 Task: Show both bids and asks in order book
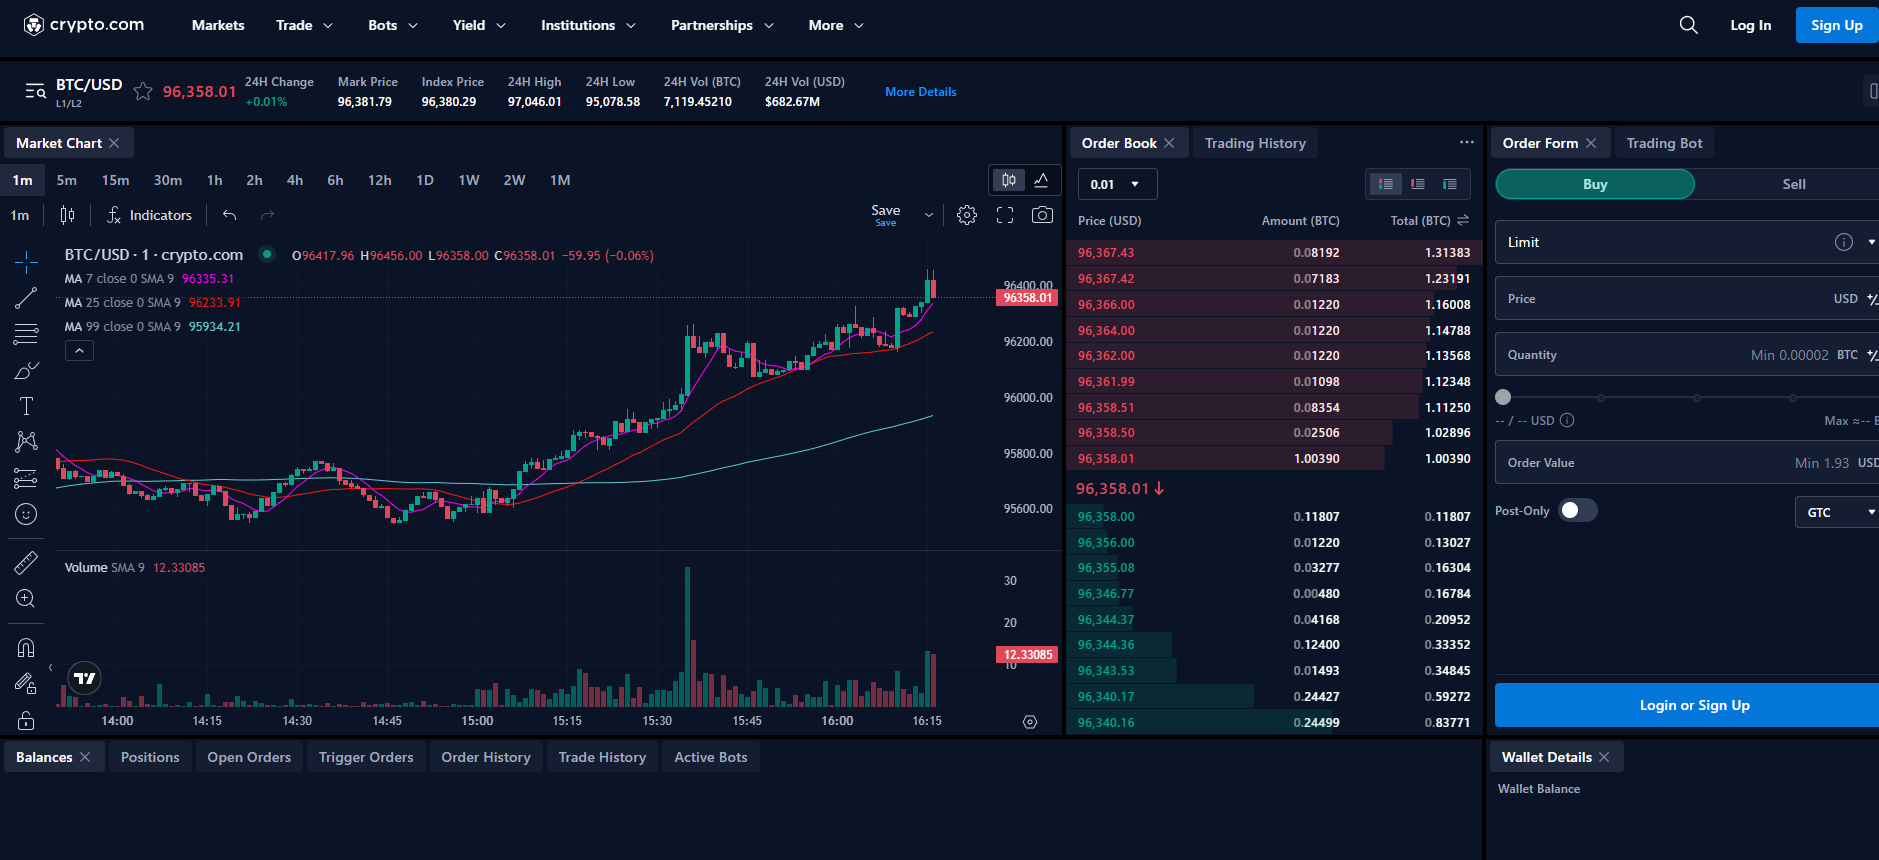click(x=1386, y=184)
